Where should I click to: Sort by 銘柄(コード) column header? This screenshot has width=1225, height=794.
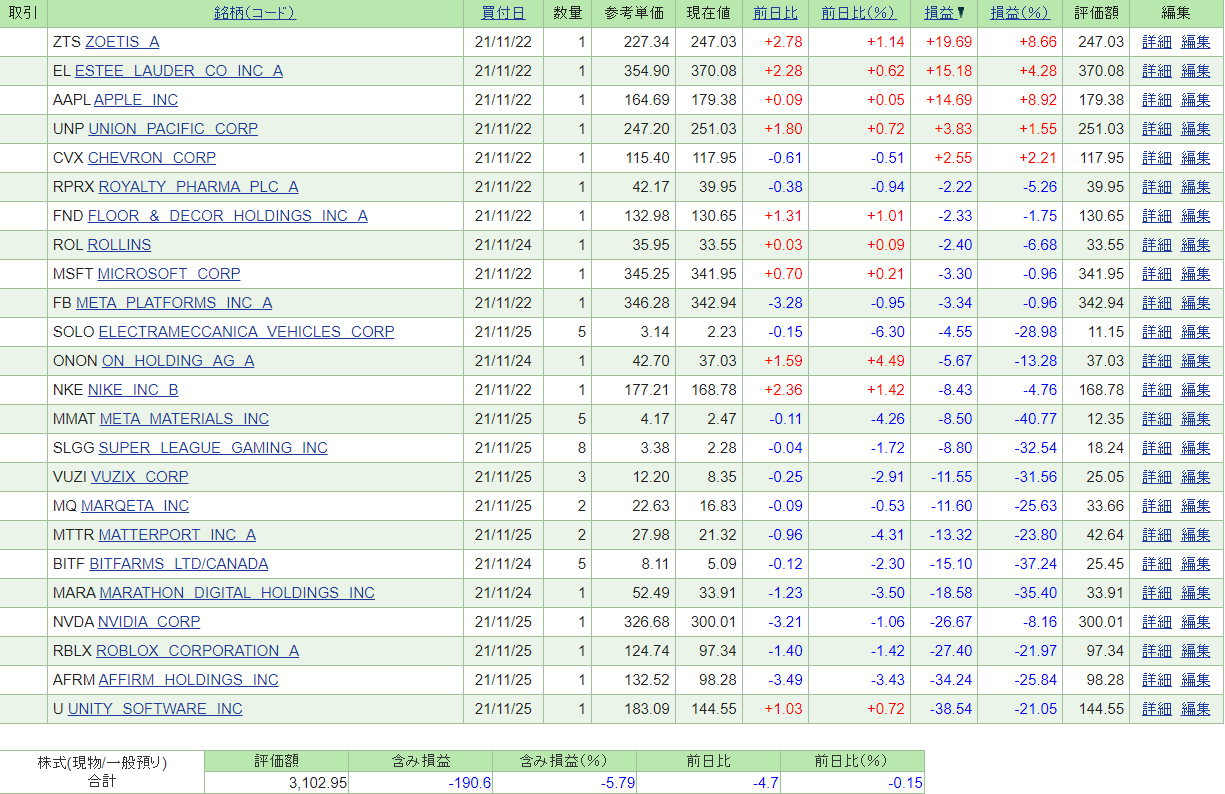[x=255, y=13]
